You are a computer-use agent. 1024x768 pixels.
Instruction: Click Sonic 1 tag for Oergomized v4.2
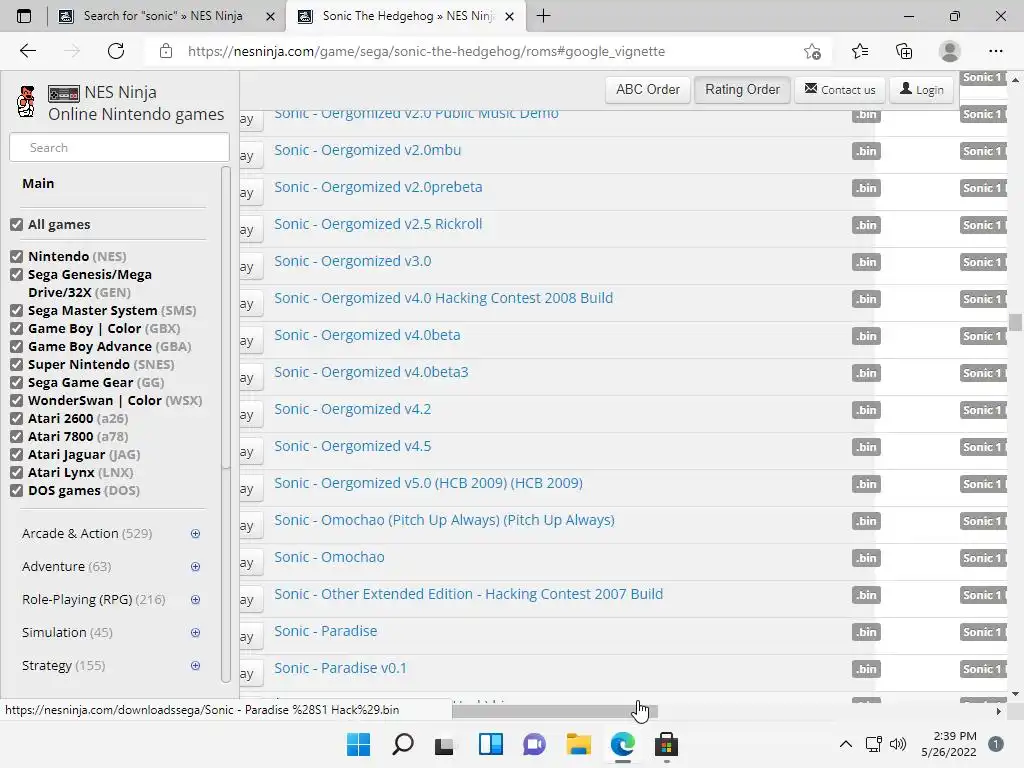coord(982,410)
